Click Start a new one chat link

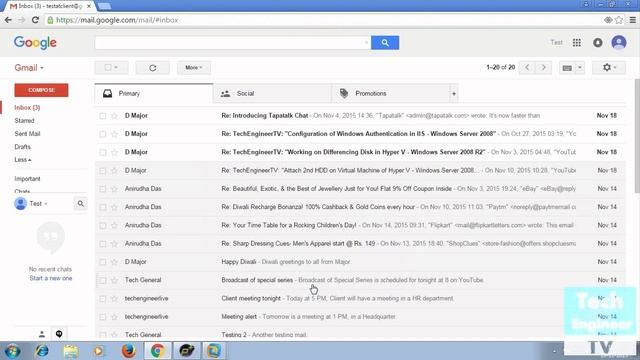pos(51,278)
